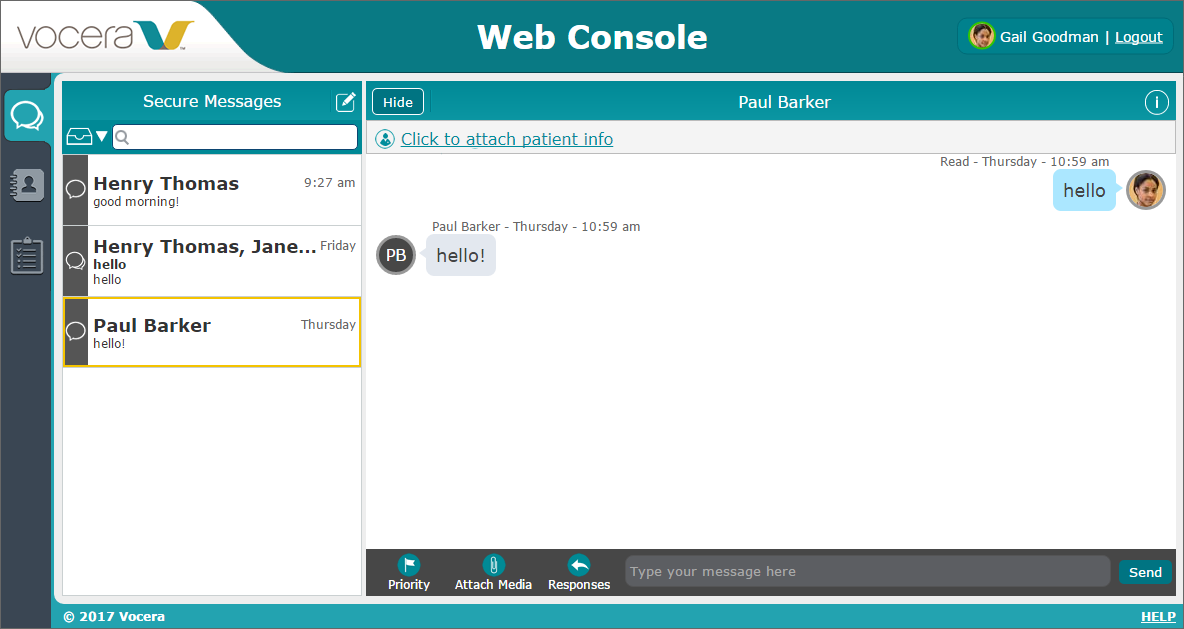
Task: Click the inbox tray icon
Action: [x=79, y=137]
